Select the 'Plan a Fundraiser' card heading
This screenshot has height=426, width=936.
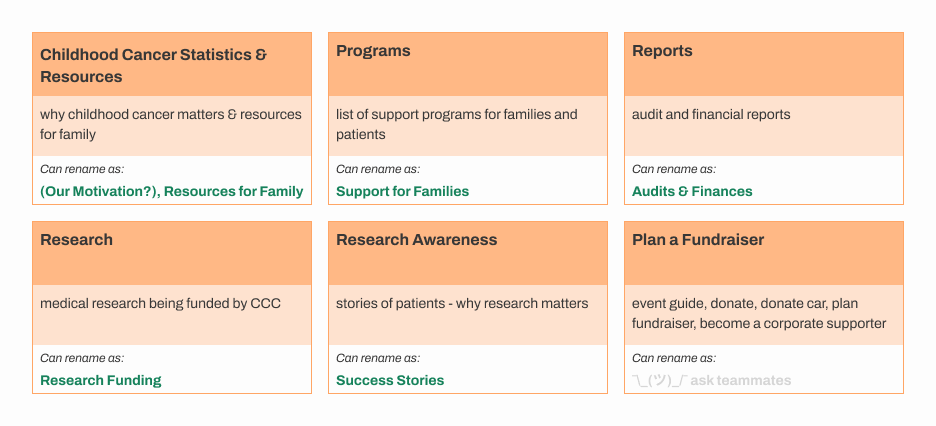tap(698, 240)
